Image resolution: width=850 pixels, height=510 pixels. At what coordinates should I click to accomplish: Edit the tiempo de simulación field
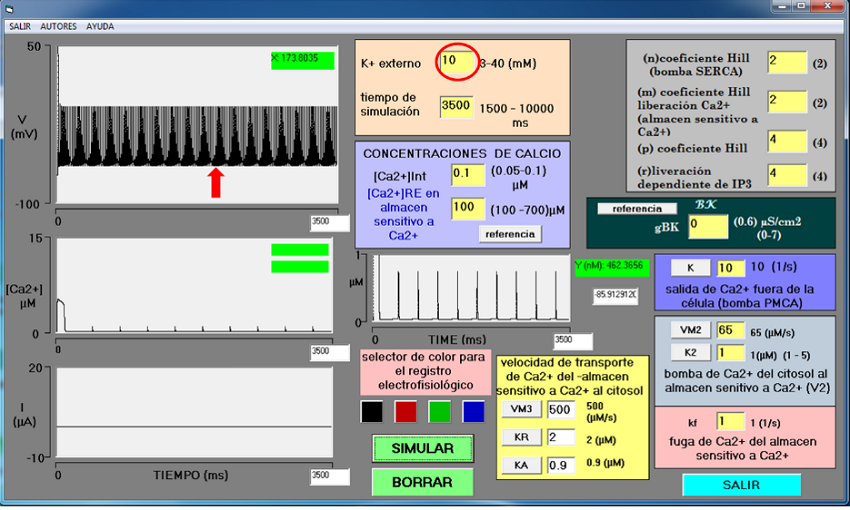click(x=456, y=107)
